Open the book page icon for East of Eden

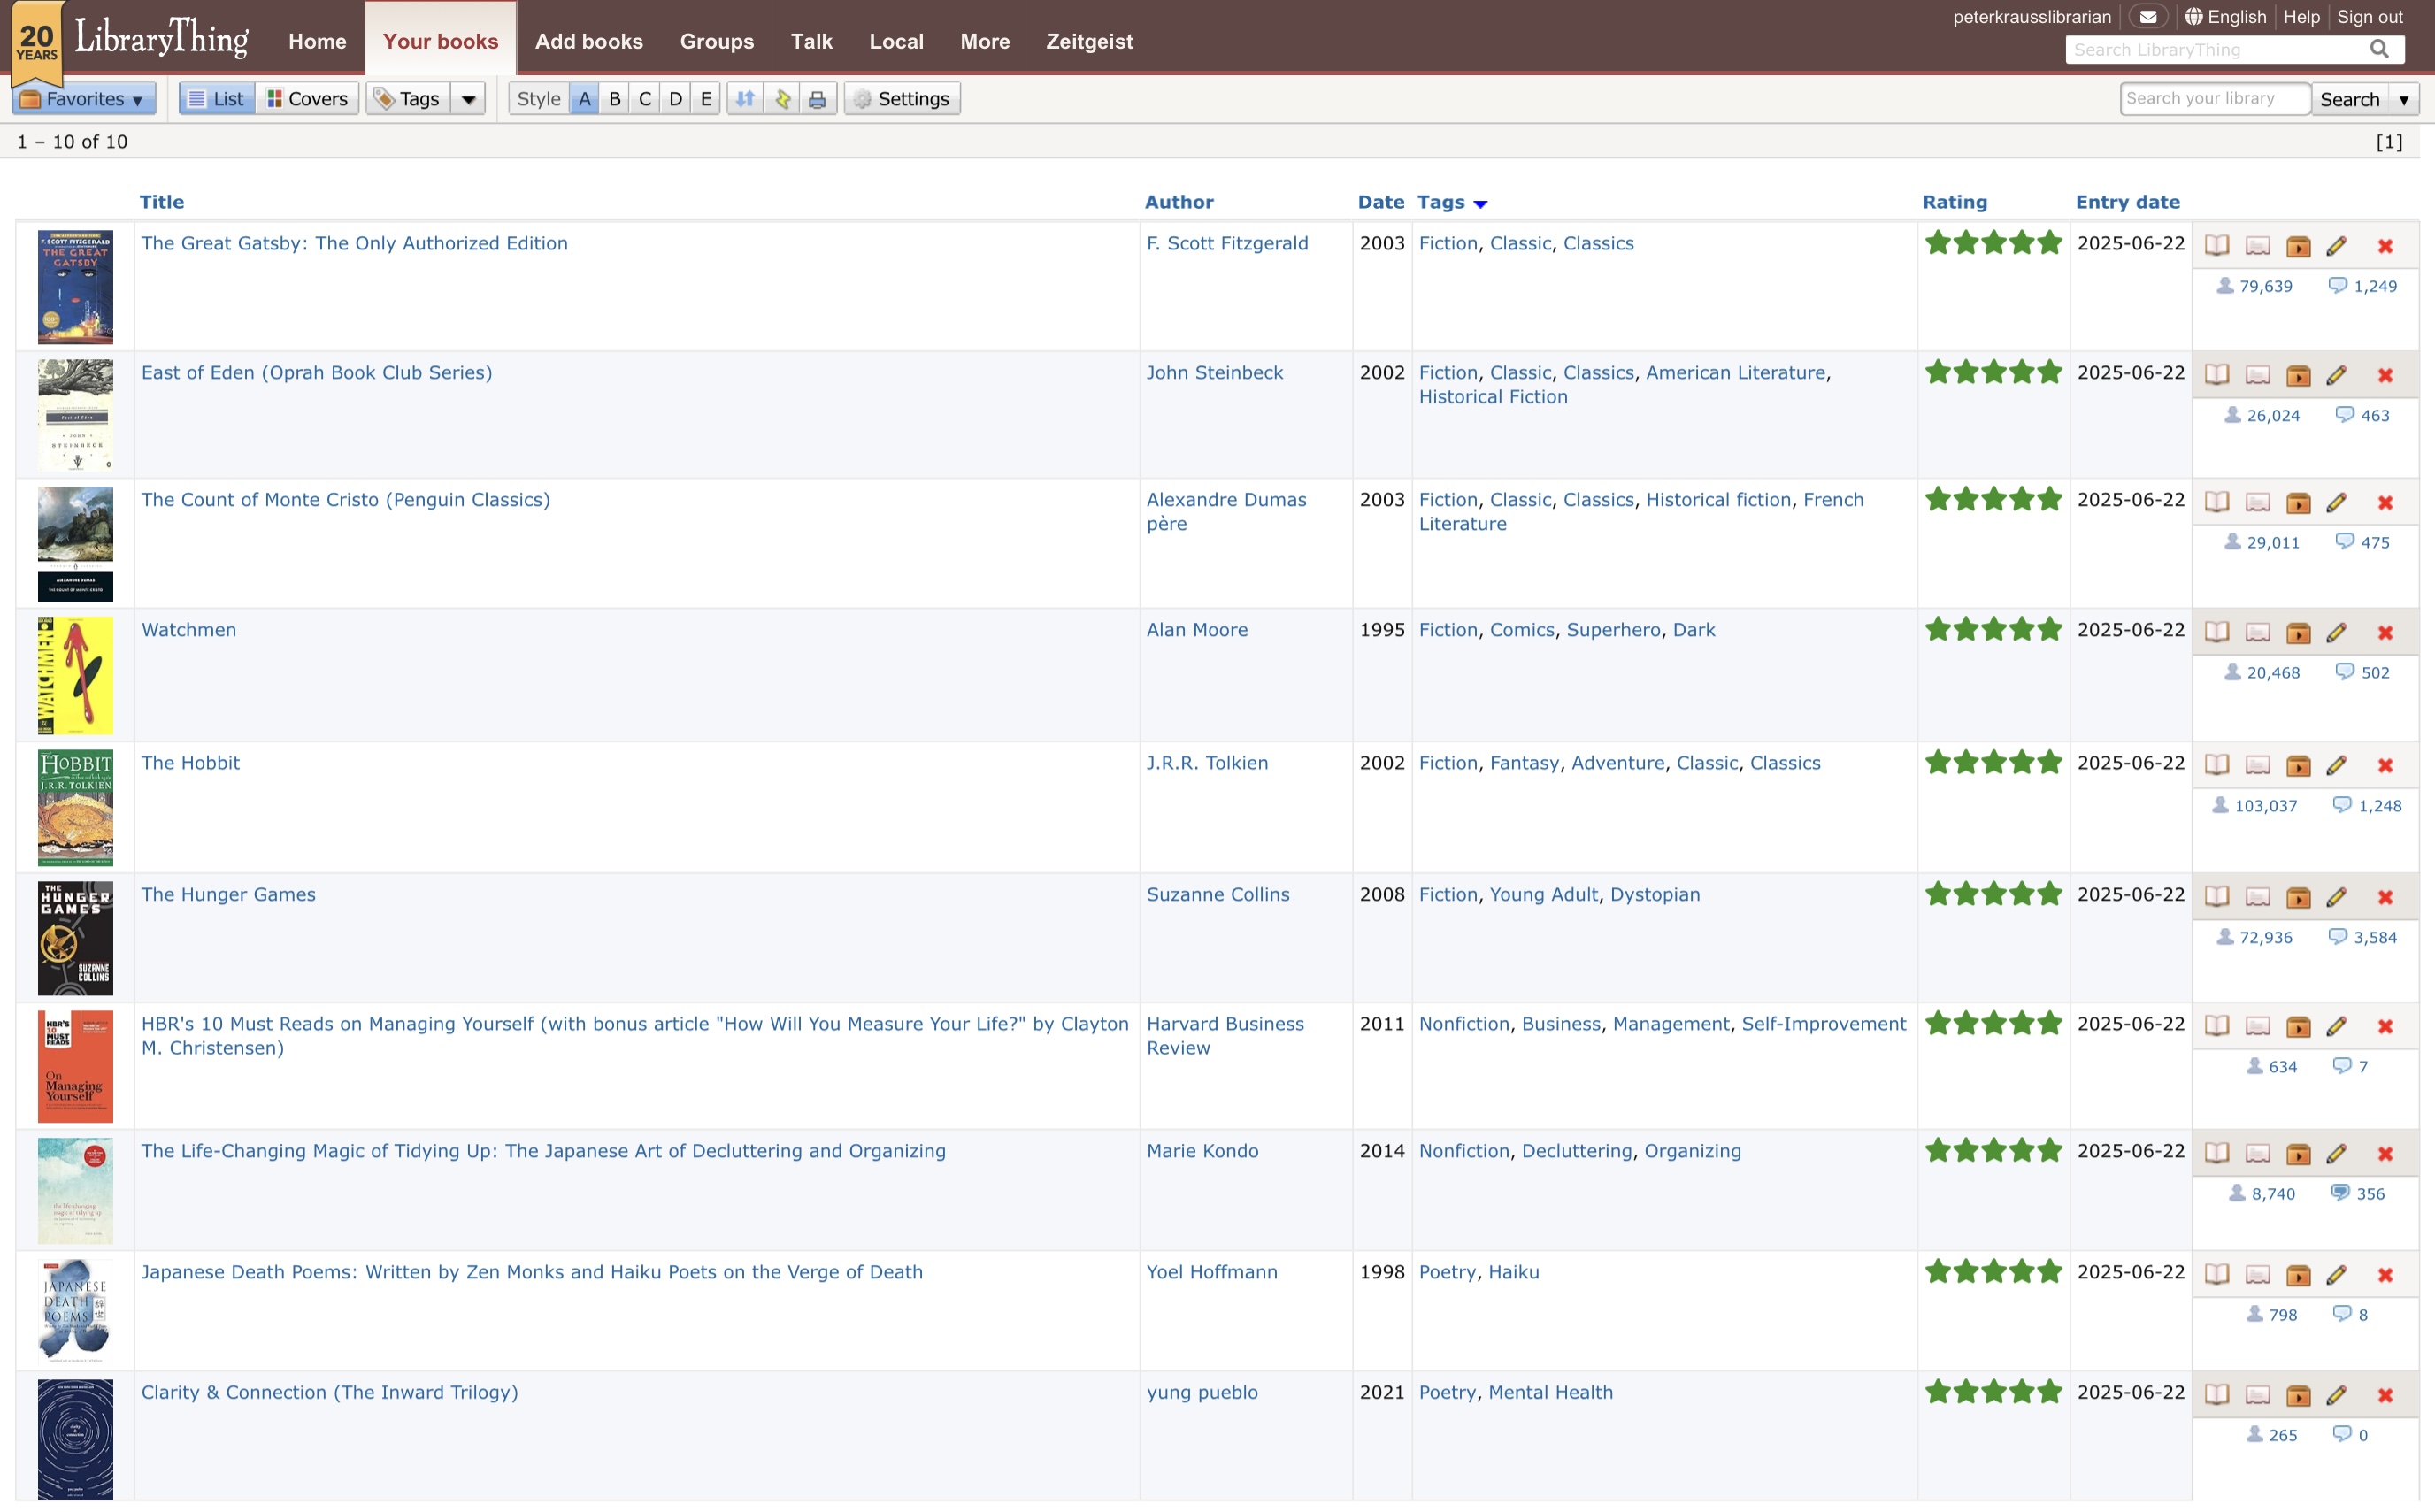[x=2217, y=374]
